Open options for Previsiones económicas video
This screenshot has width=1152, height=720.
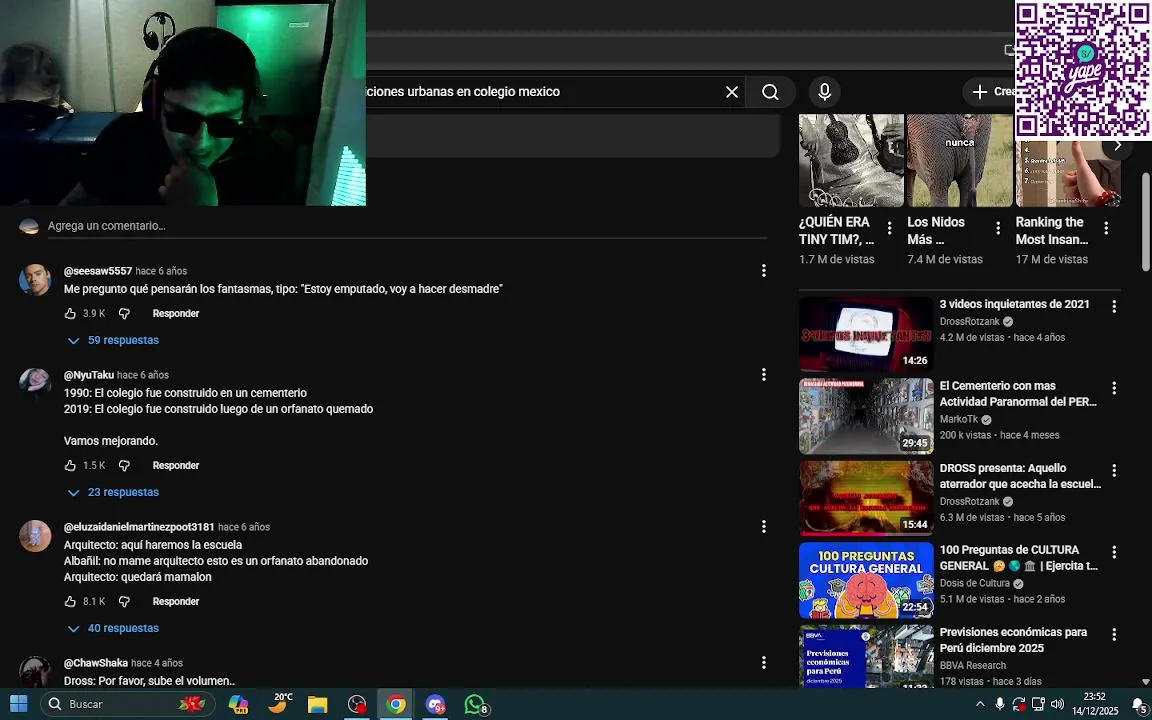[1114, 634]
